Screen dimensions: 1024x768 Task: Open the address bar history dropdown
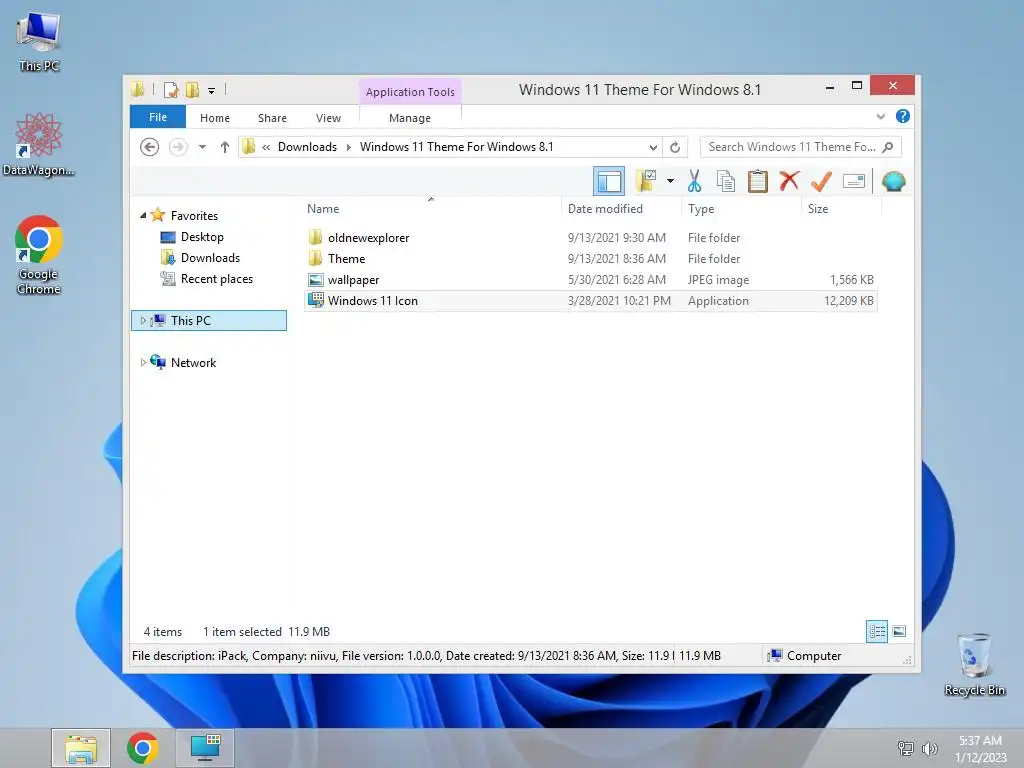tap(653, 148)
